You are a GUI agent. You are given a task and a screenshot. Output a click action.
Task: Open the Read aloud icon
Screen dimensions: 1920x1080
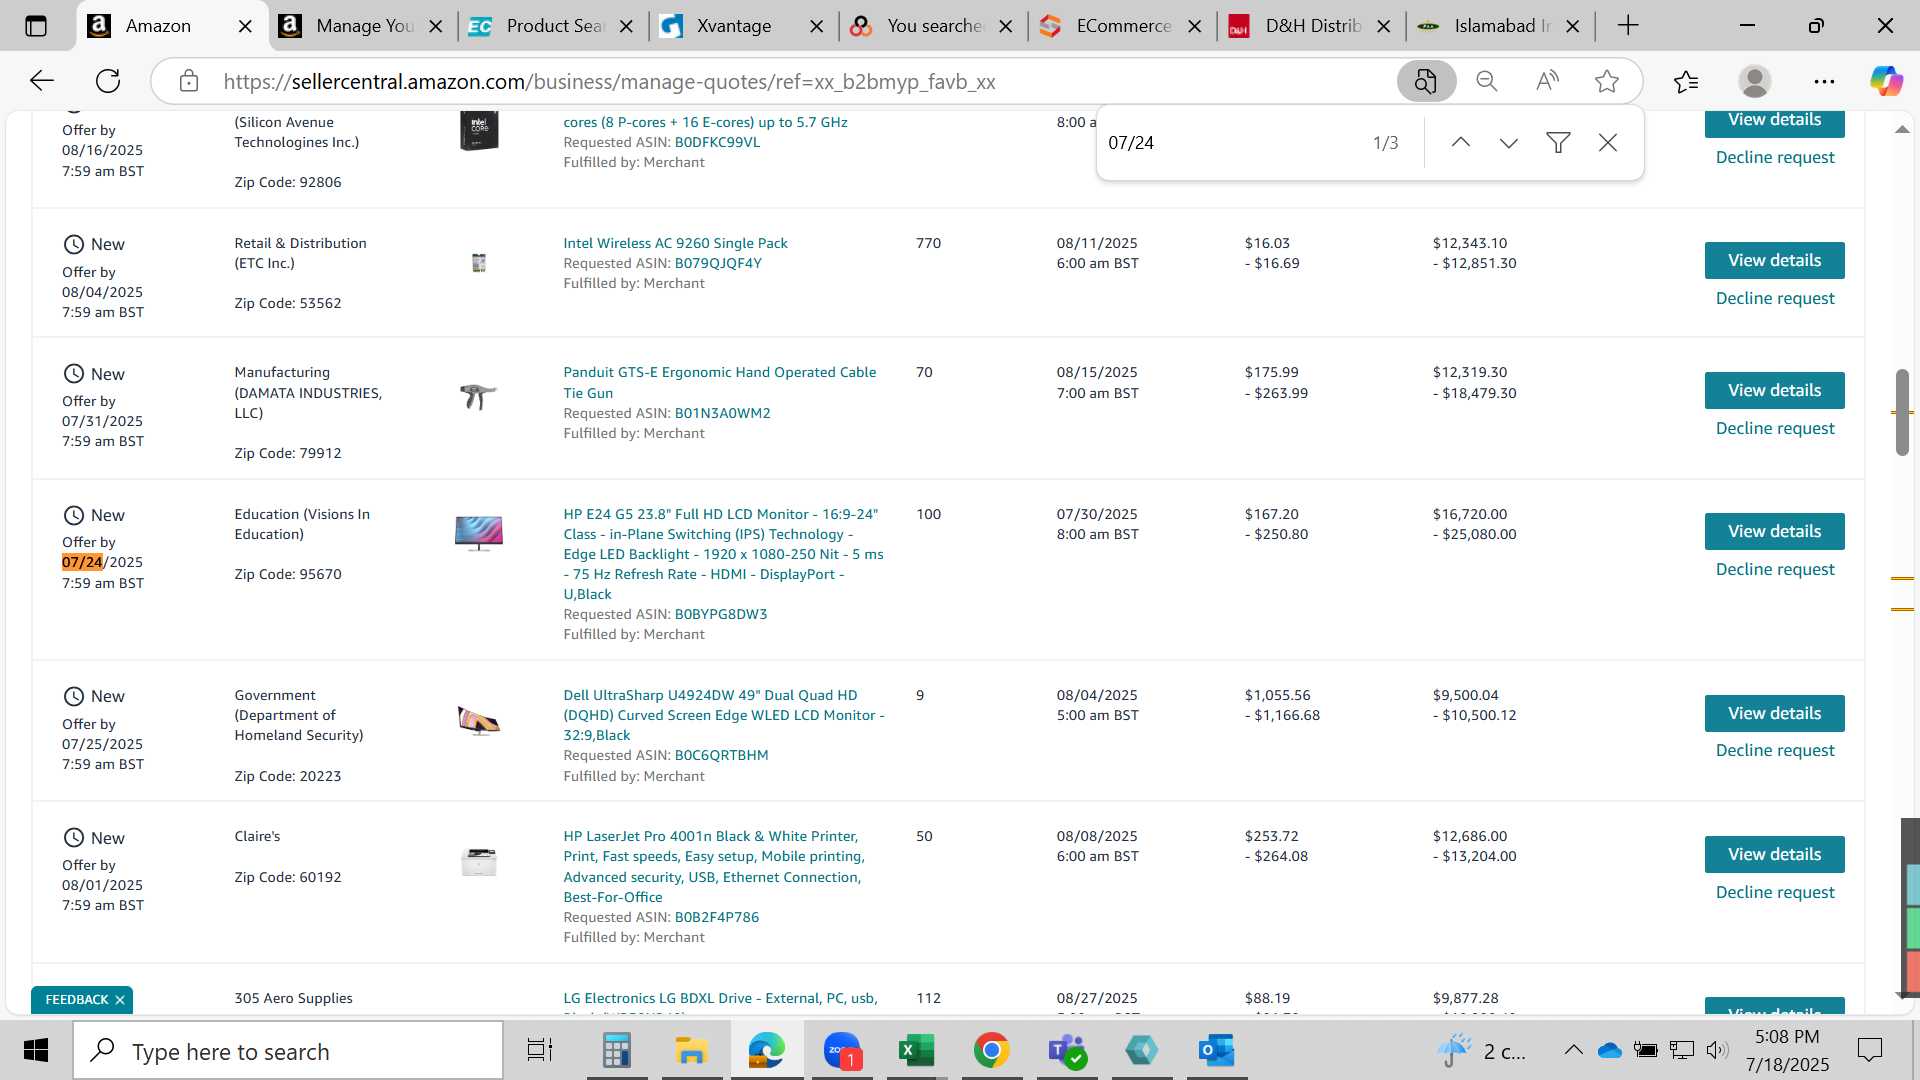[x=1547, y=81]
